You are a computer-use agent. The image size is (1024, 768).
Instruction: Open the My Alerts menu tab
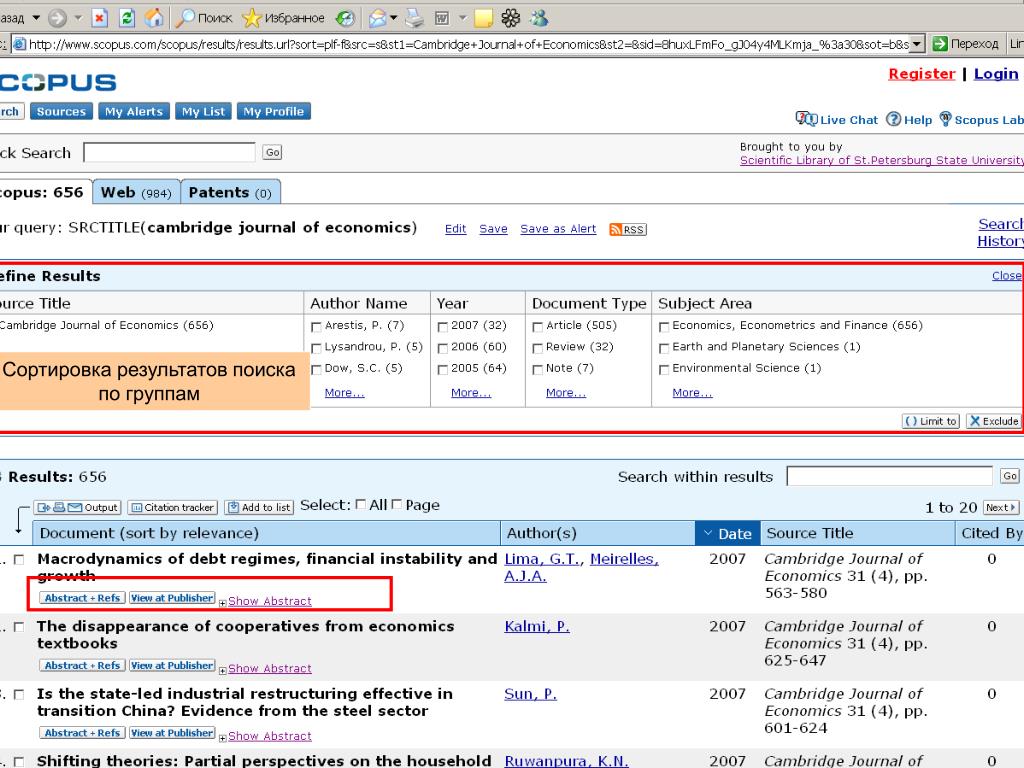point(134,112)
